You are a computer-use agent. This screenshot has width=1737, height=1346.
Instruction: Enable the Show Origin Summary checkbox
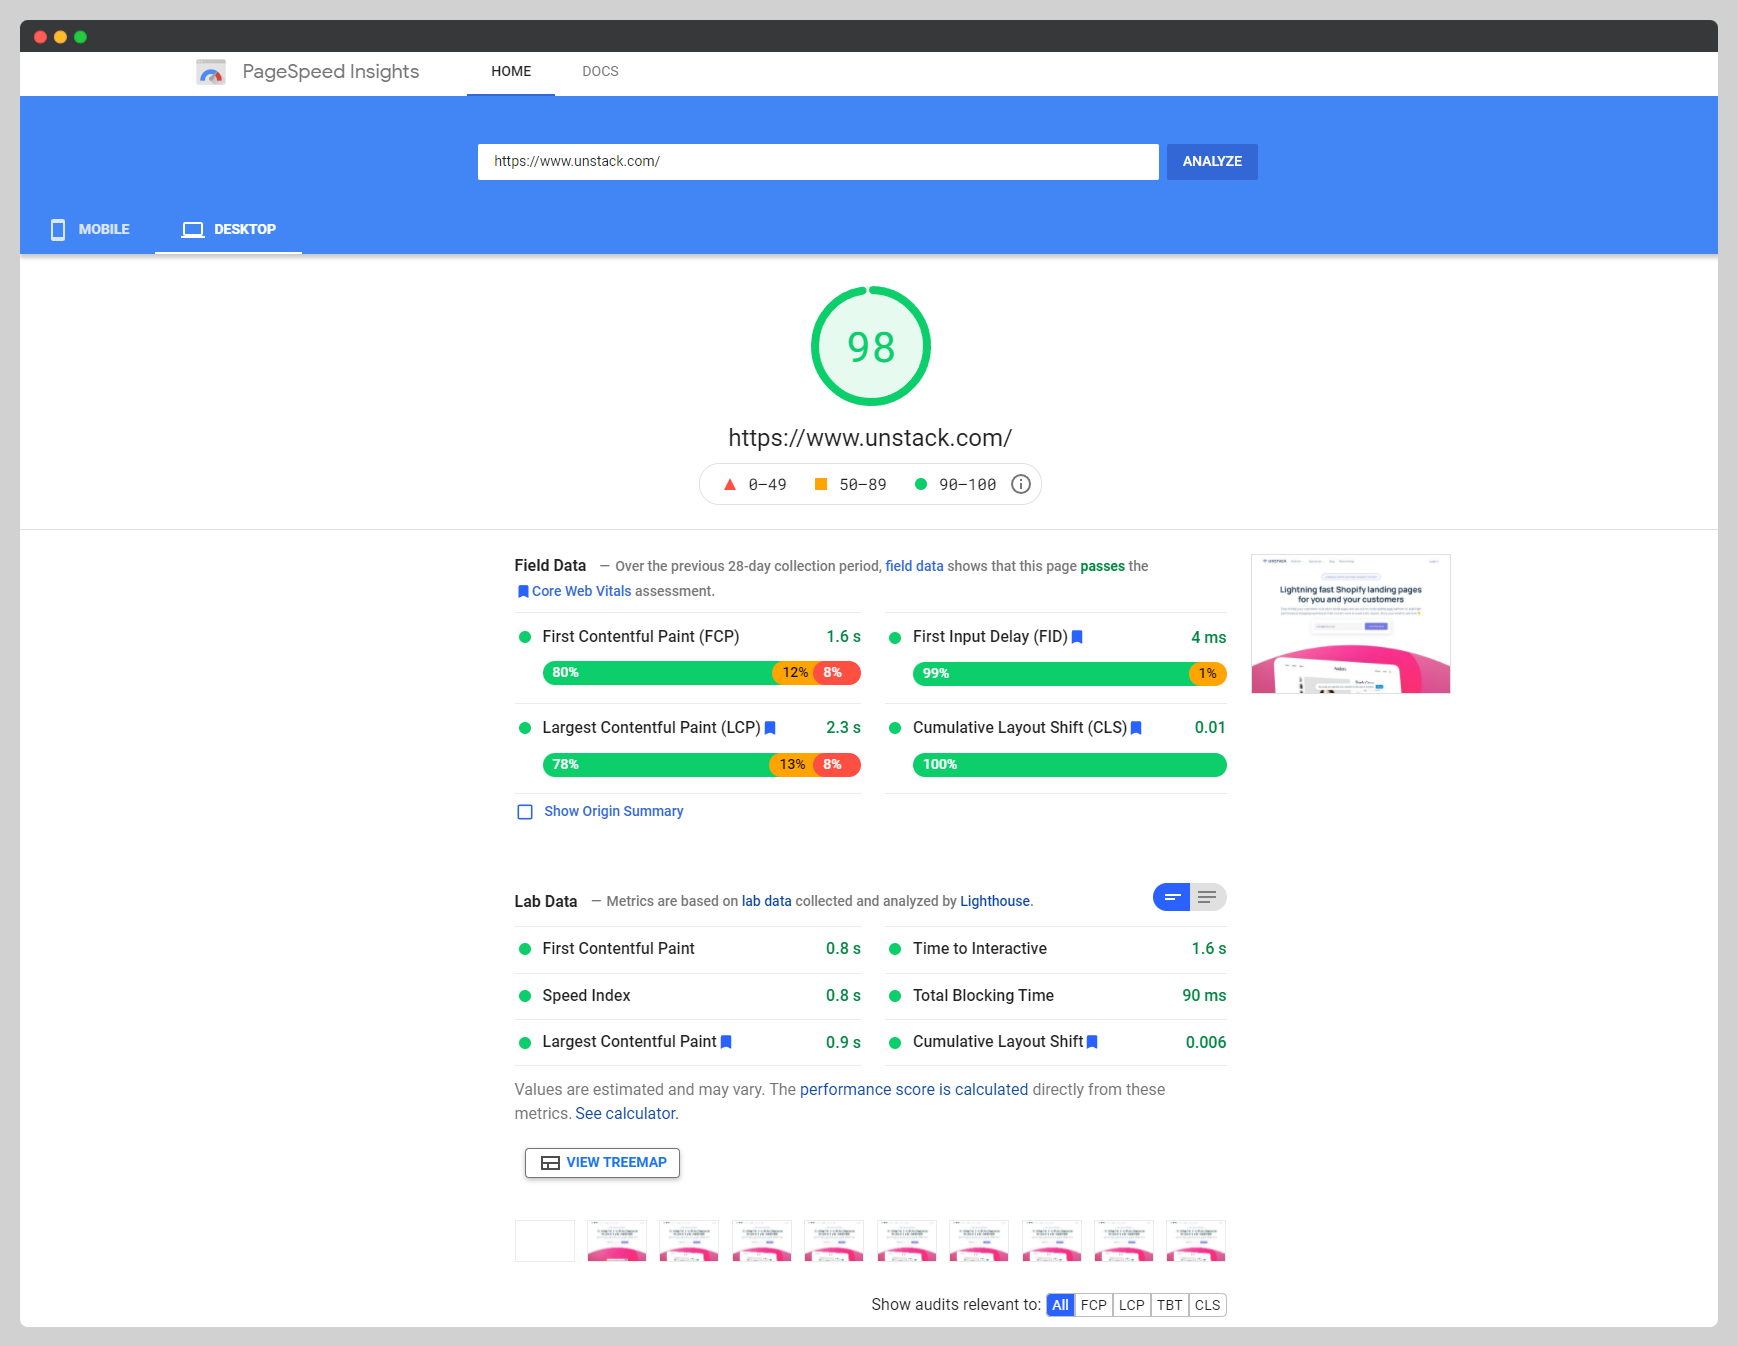coord(524,811)
